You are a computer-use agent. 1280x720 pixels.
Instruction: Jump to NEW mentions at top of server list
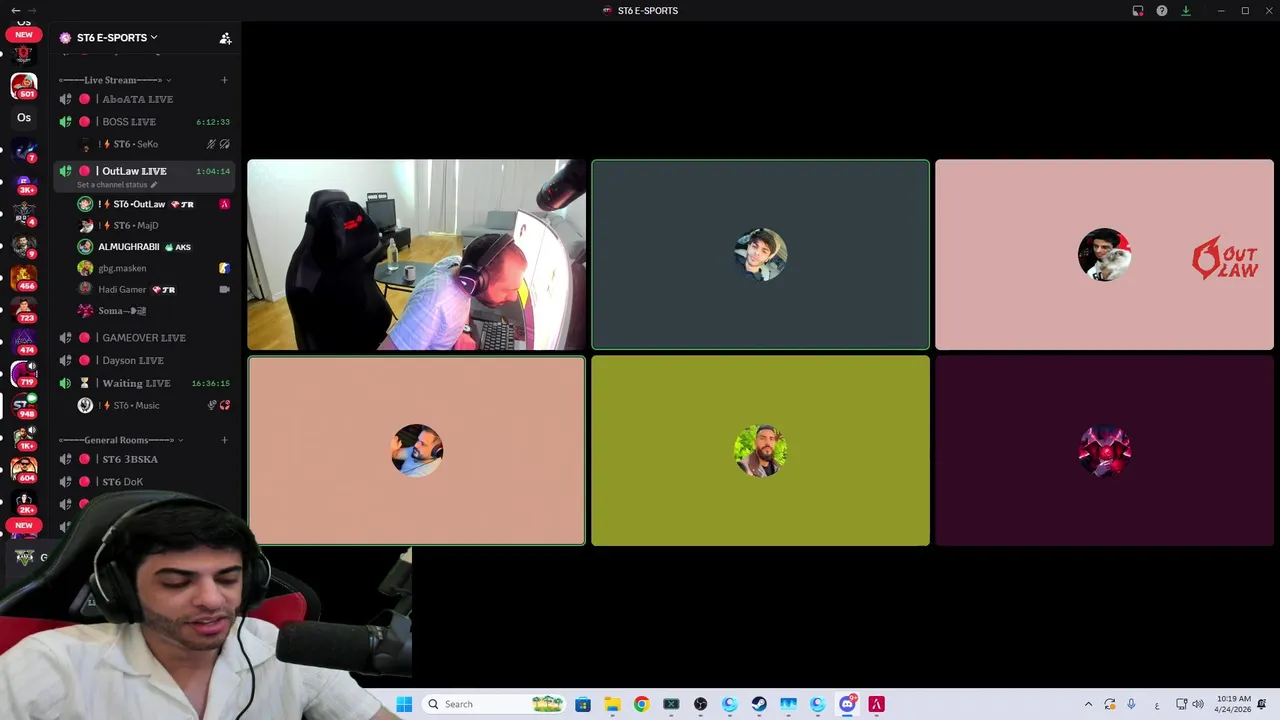tap(24, 35)
